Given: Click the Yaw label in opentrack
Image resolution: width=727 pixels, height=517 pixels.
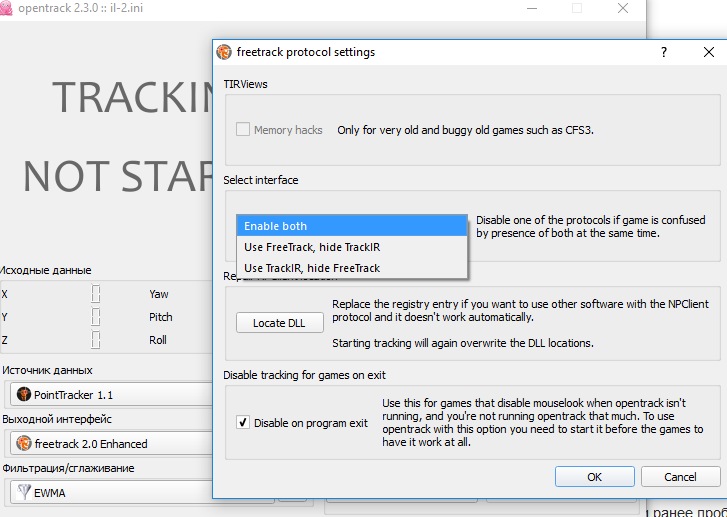Looking at the screenshot, I should (159, 294).
